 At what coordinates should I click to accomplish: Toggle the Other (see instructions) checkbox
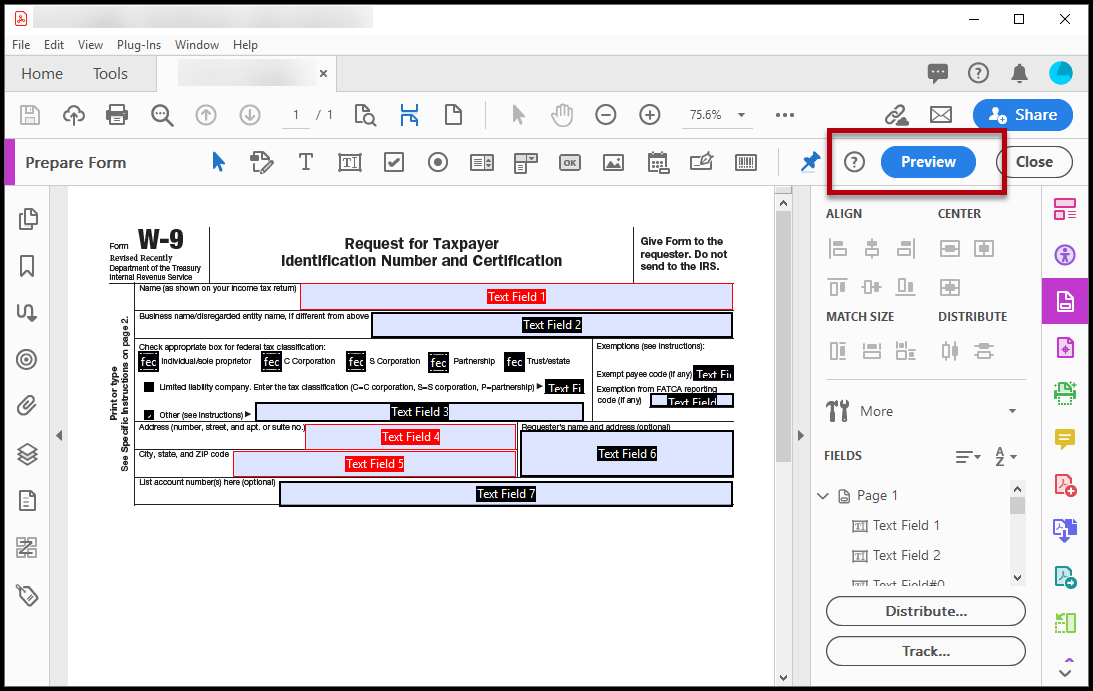[149, 415]
